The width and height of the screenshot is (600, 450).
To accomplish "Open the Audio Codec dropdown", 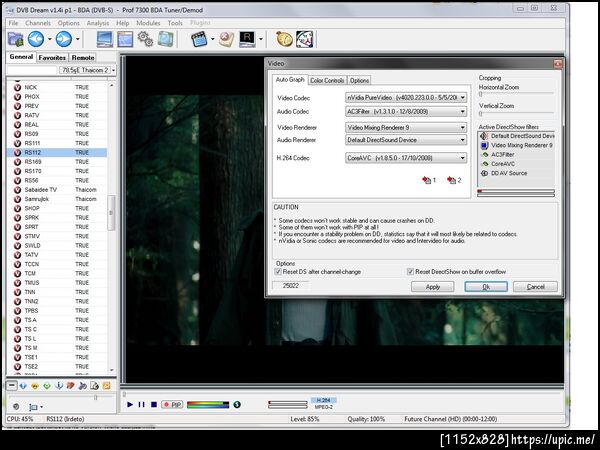I will (x=406, y=112).
